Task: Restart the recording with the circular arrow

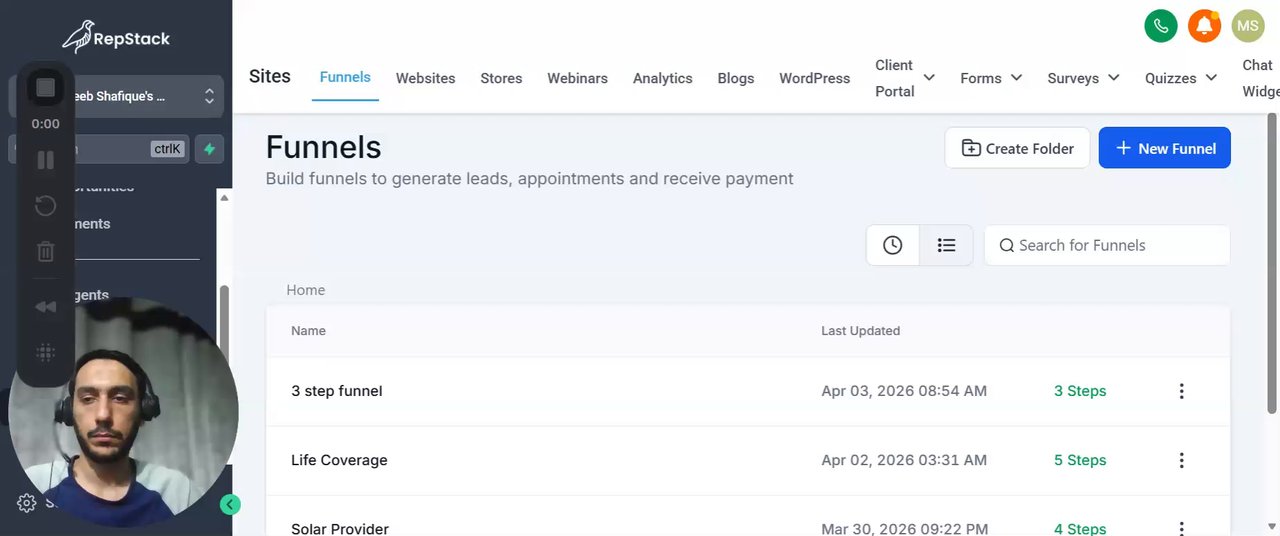Action: (x=45, y=206)
